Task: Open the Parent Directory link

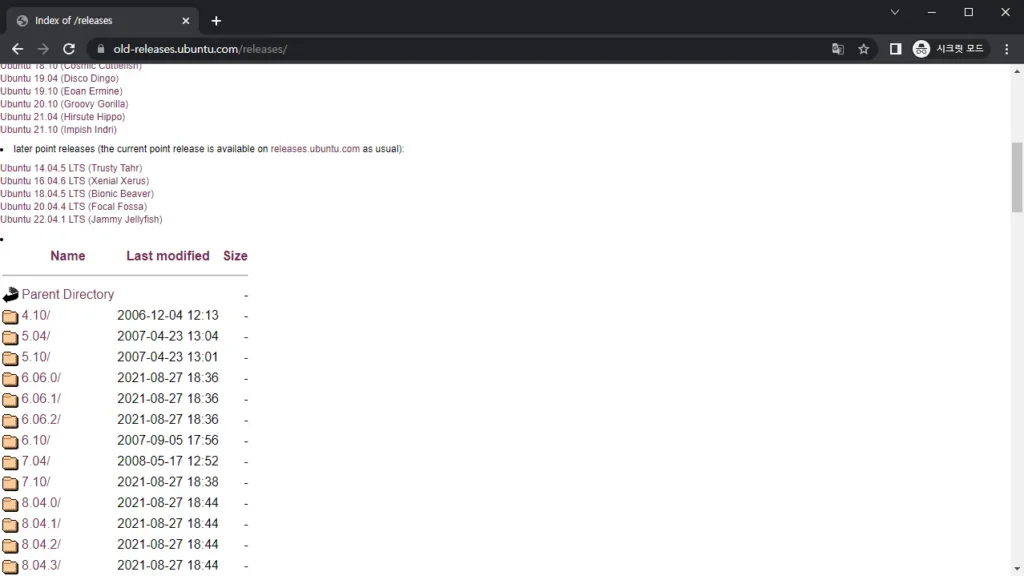Action: click(68, 295)
